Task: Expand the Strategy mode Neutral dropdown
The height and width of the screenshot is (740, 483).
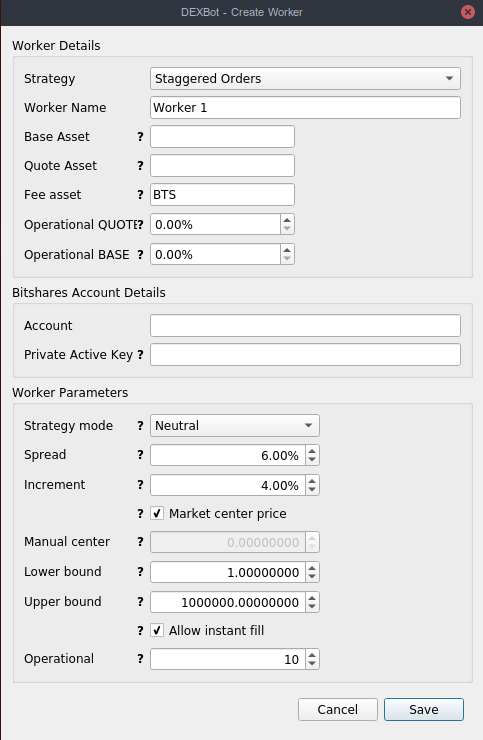Action: pyautogui.click(x=235, y=426)
